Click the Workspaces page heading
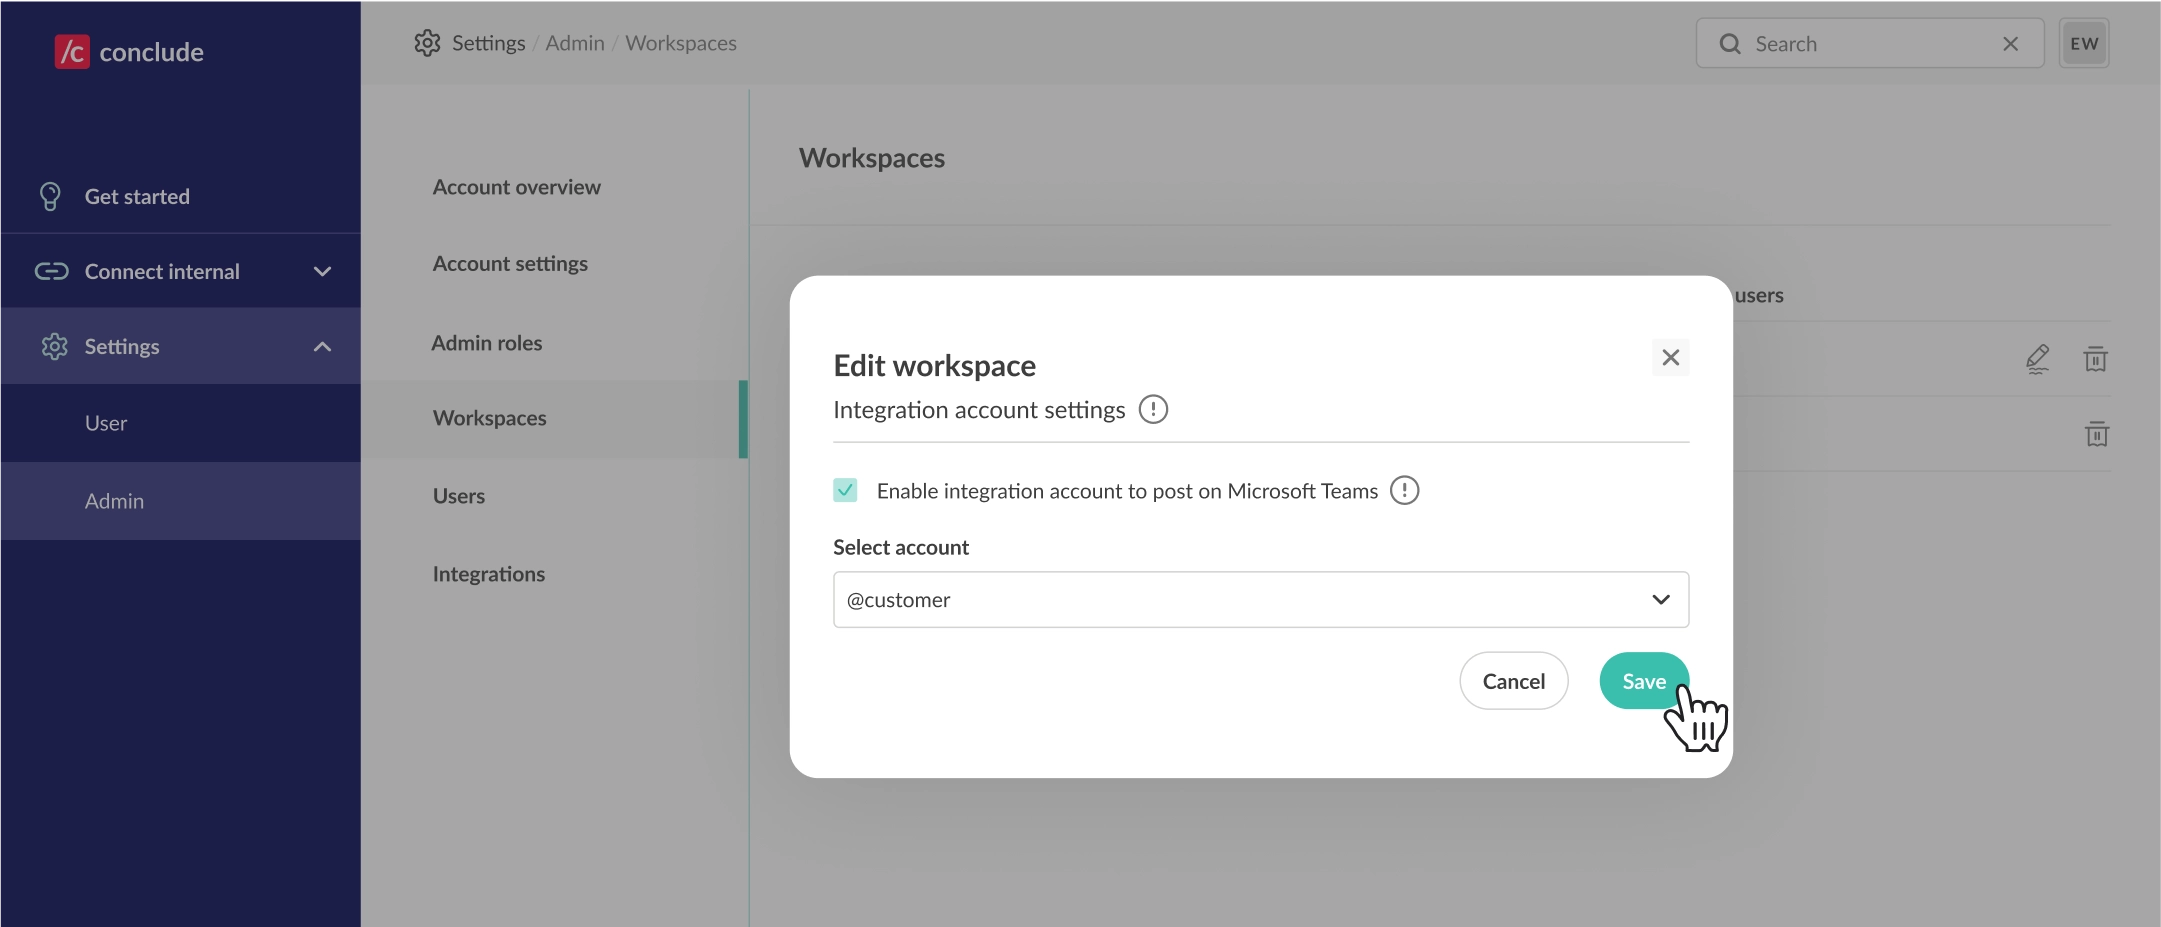The image size is (2161, 927). (872, 158)
